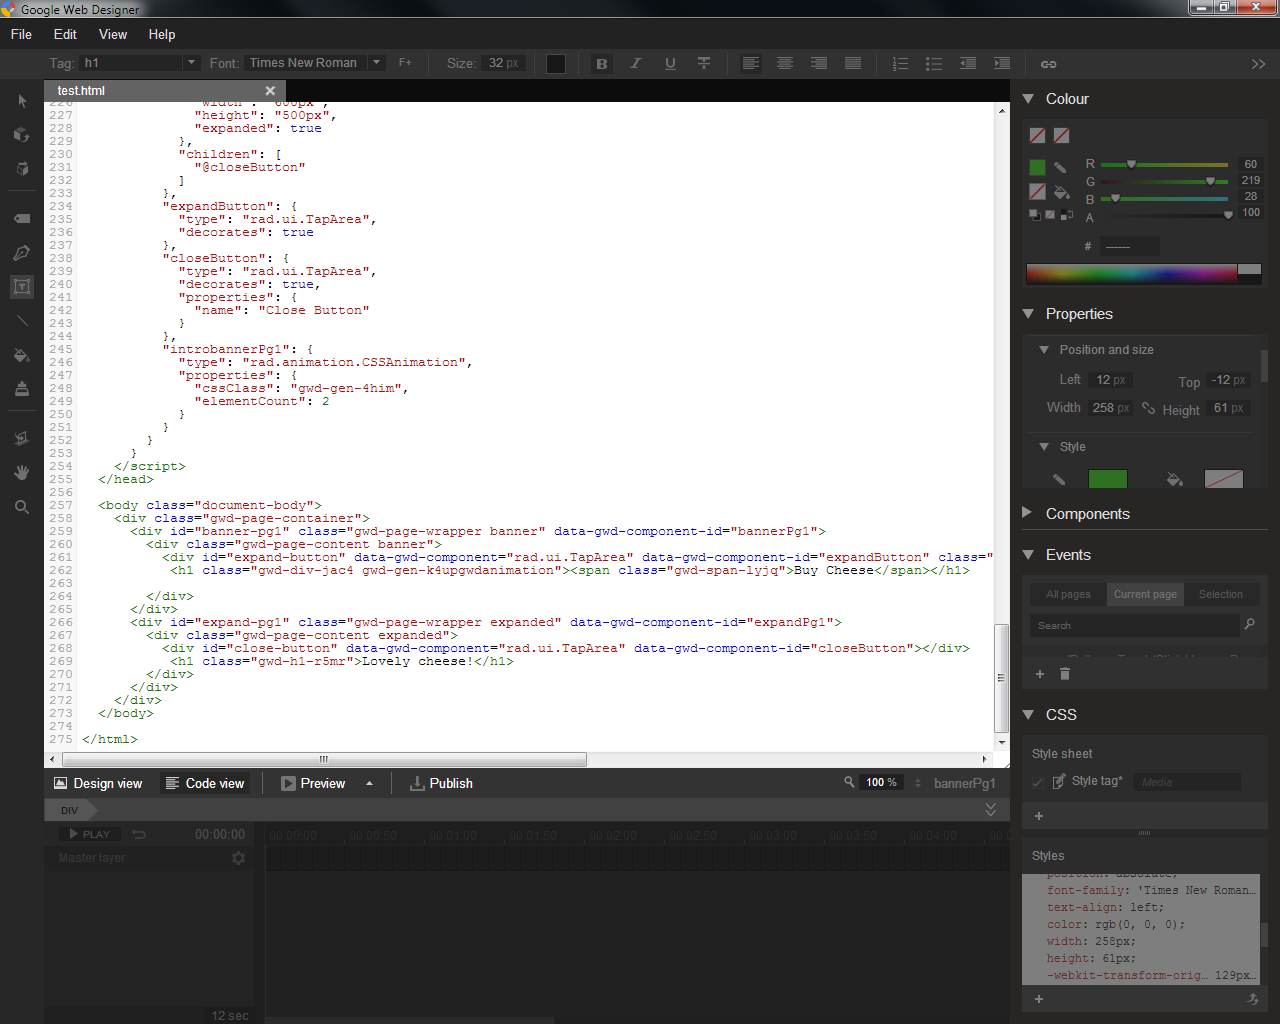This screenshot has width=1280, height=1024.
Task: Toggle bold text formatting
Action: tap(602, 64)
